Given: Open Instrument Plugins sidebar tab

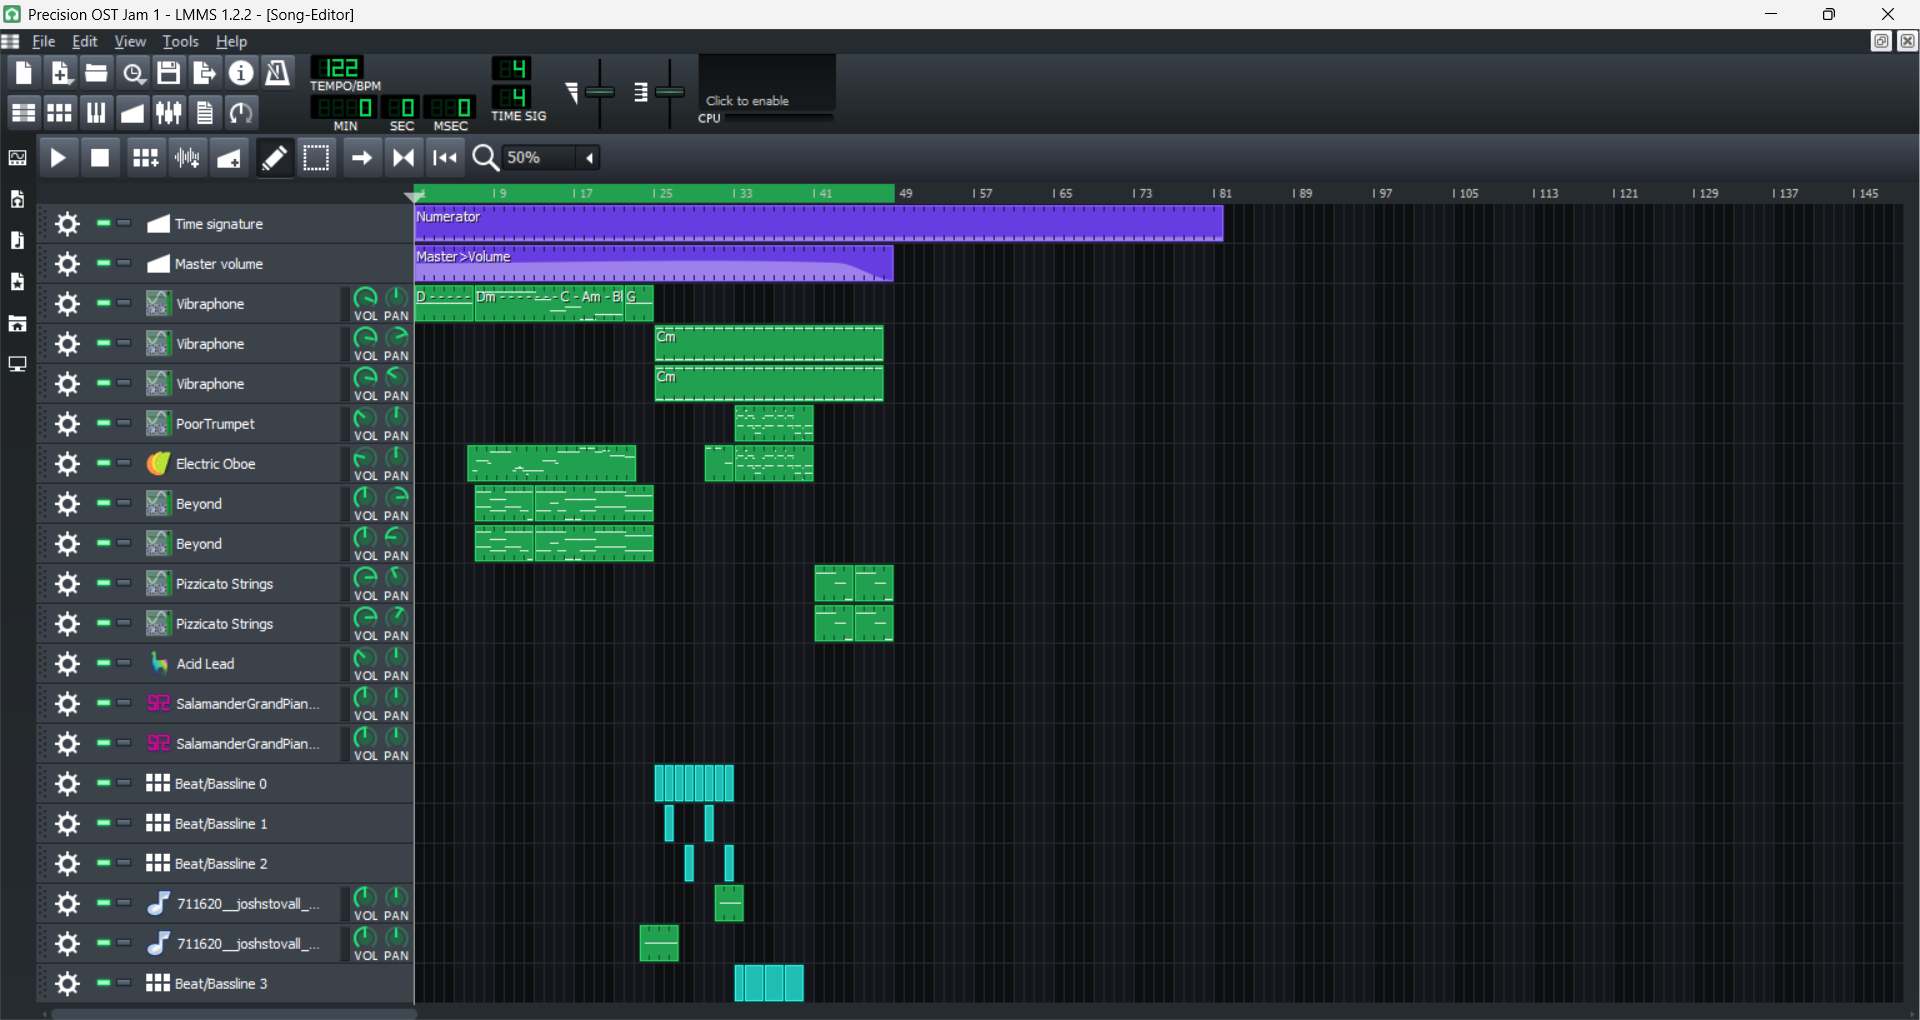Looking at the screenshot, I should tap(17, 158).
